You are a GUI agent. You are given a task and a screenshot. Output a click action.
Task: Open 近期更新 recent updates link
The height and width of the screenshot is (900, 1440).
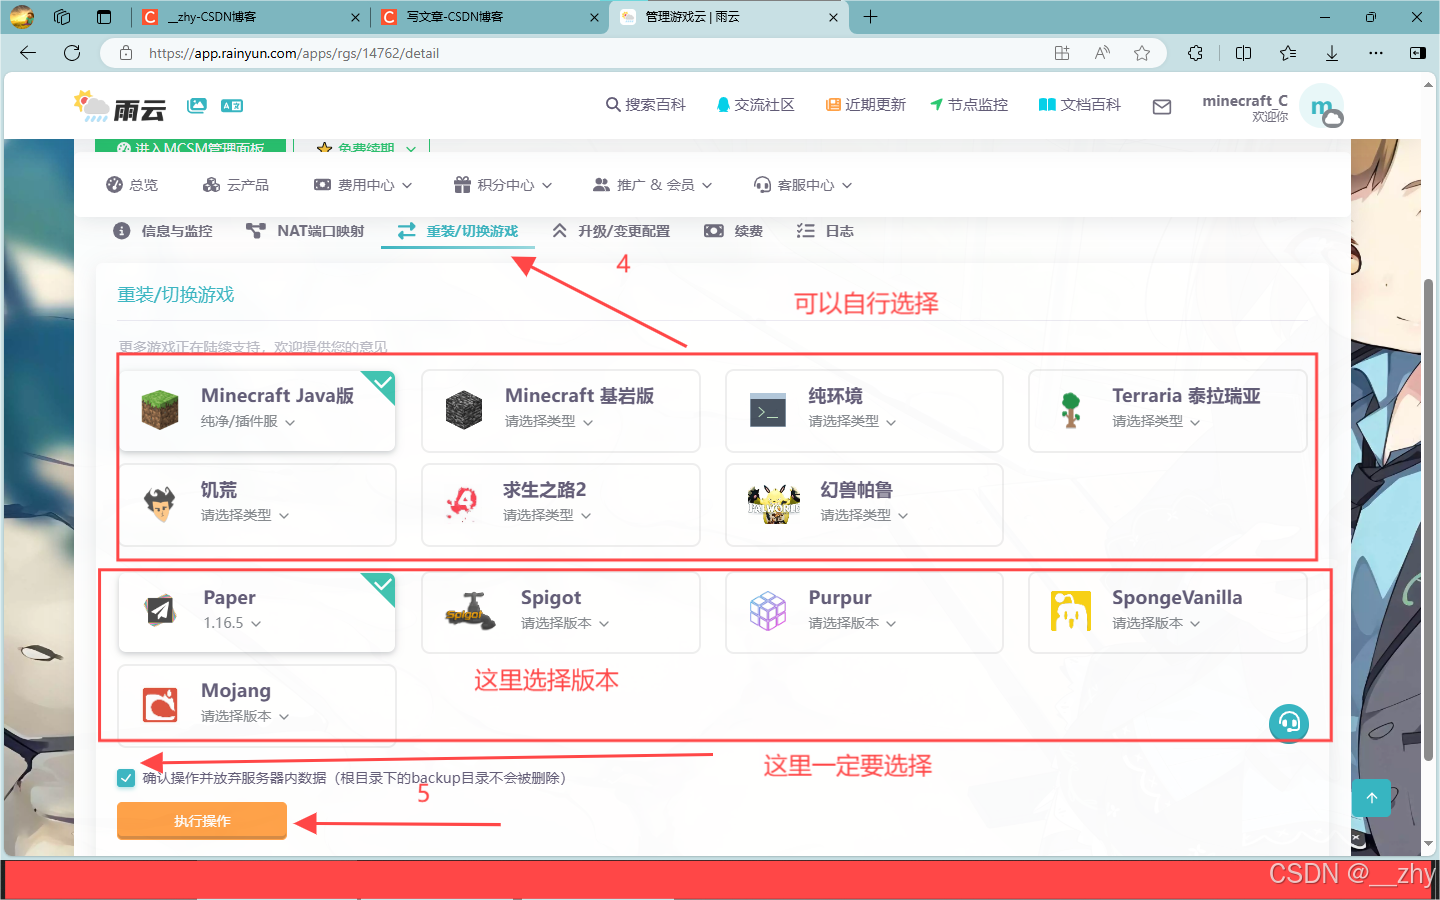coord(866,105)
